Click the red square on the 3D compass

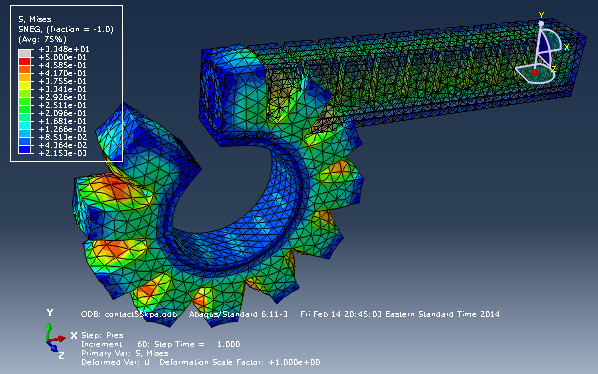(x=534, y=72)
